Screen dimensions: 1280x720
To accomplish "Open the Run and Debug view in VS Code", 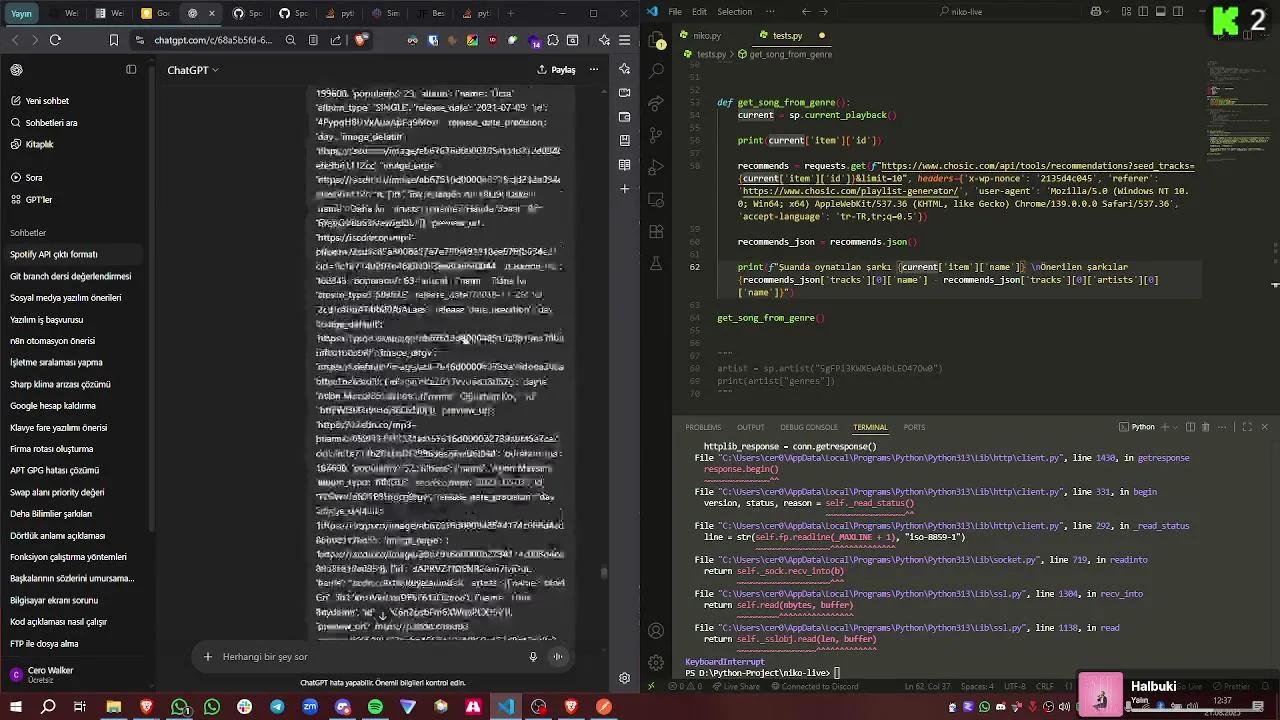I will [656, 167].
